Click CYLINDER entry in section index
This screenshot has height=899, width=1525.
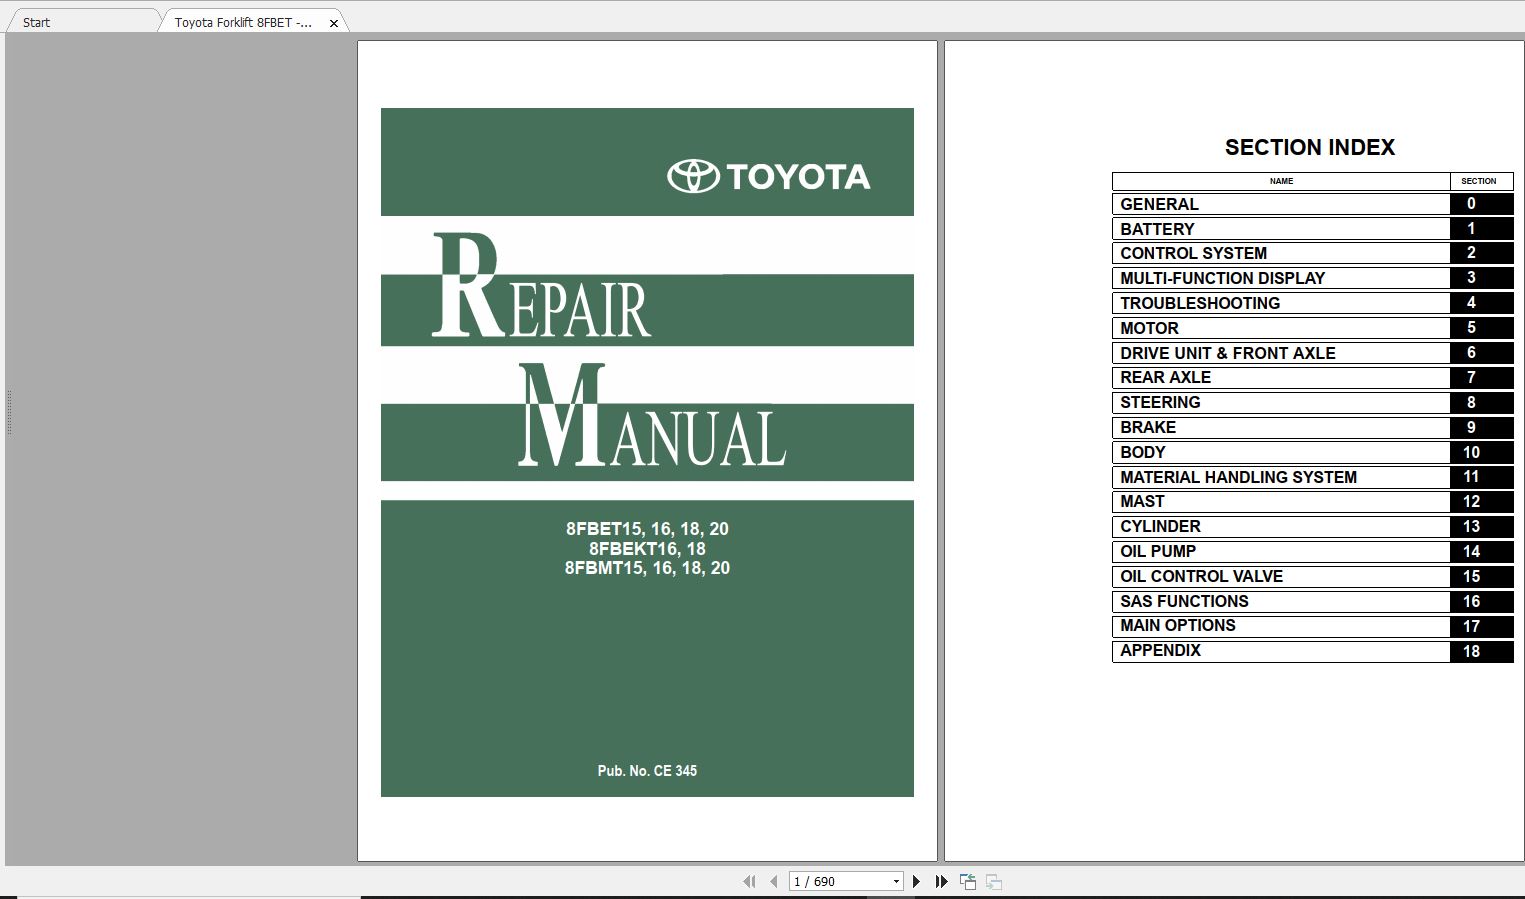(x=1281, y=526)
